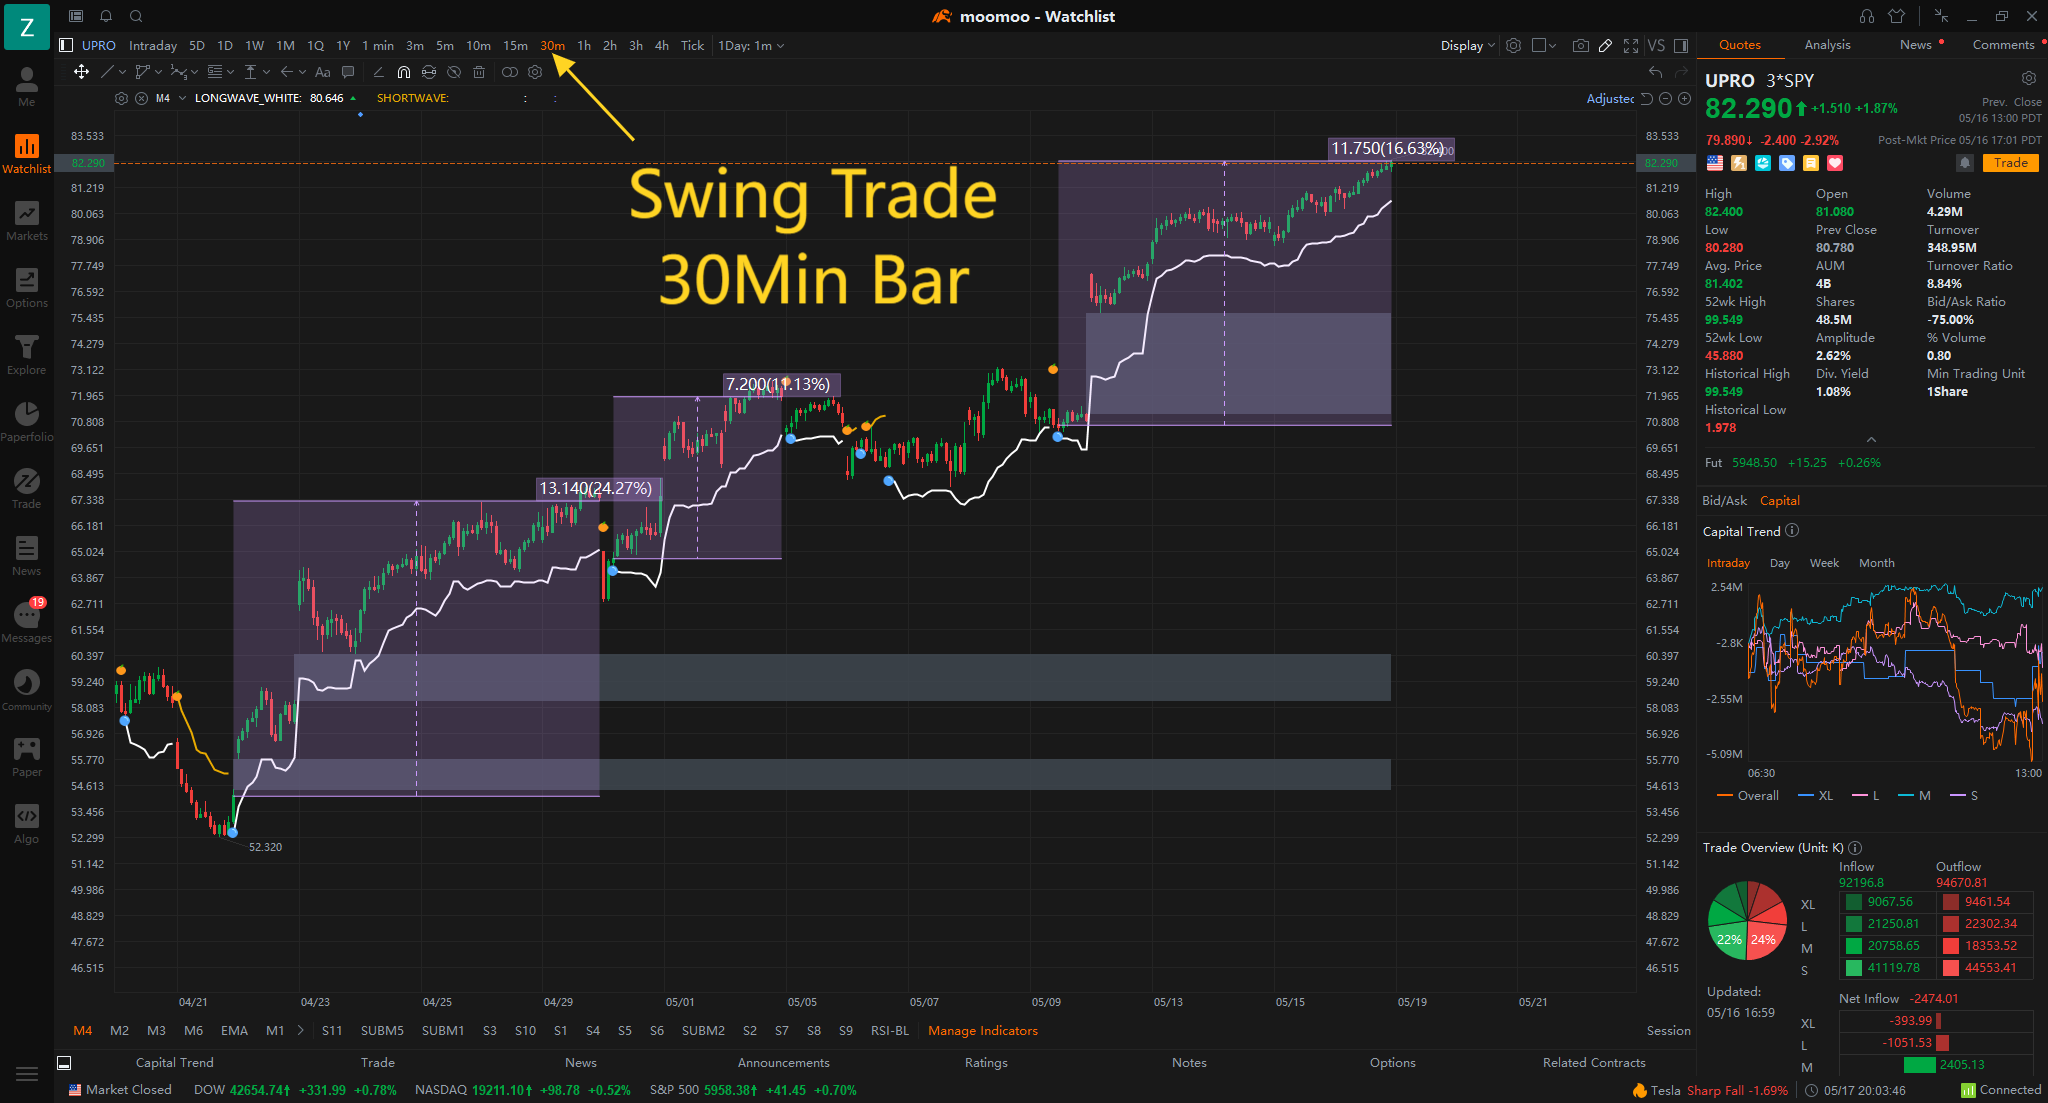Expand the line tool dropdown arrow
The width and height of the screenshot is (2048, 1103).
coord(122,72)
